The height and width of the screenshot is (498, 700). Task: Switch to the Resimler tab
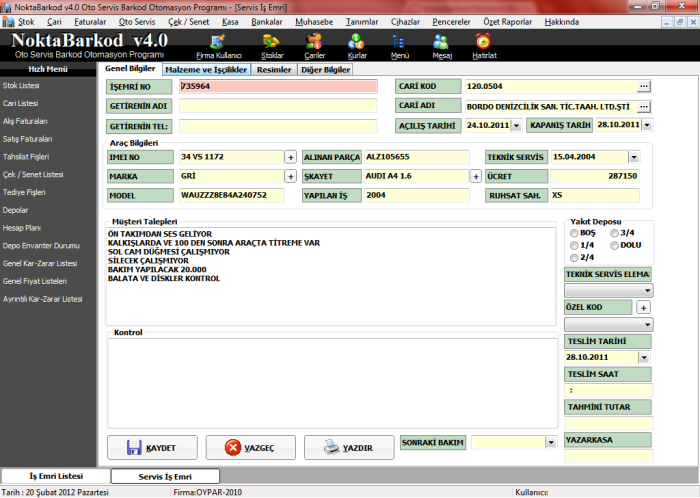(274, 70)
